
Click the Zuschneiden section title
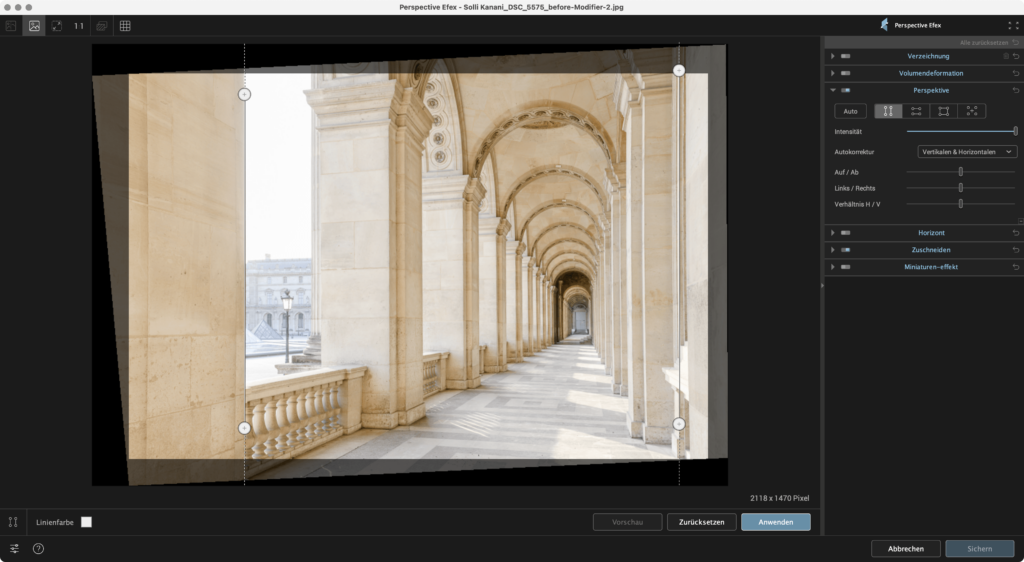(931, 249)
